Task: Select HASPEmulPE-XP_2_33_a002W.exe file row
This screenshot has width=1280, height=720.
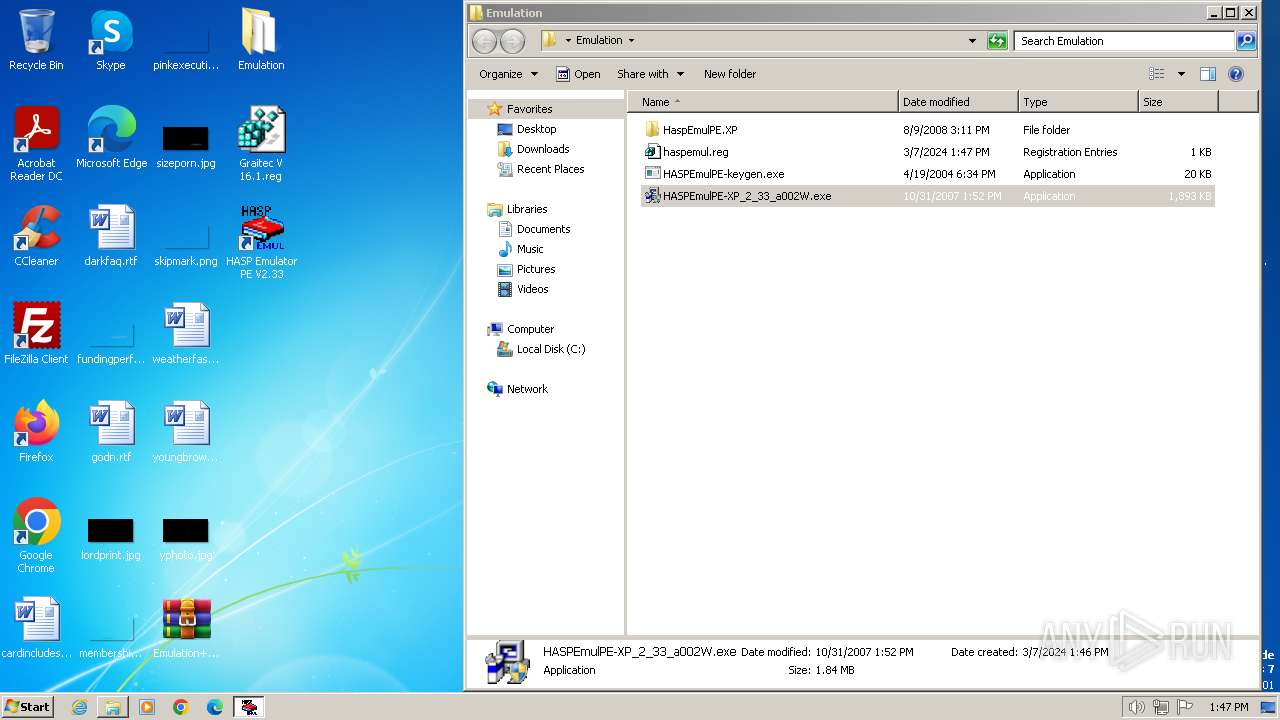Action: (x=927, y=196)
